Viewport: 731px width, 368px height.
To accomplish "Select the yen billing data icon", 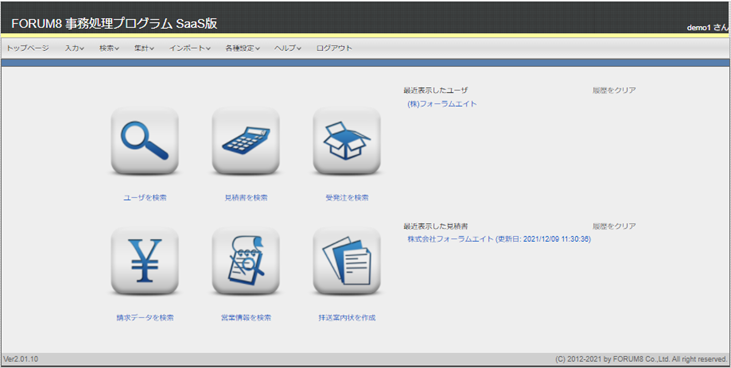I will click(x=145, y=261).
